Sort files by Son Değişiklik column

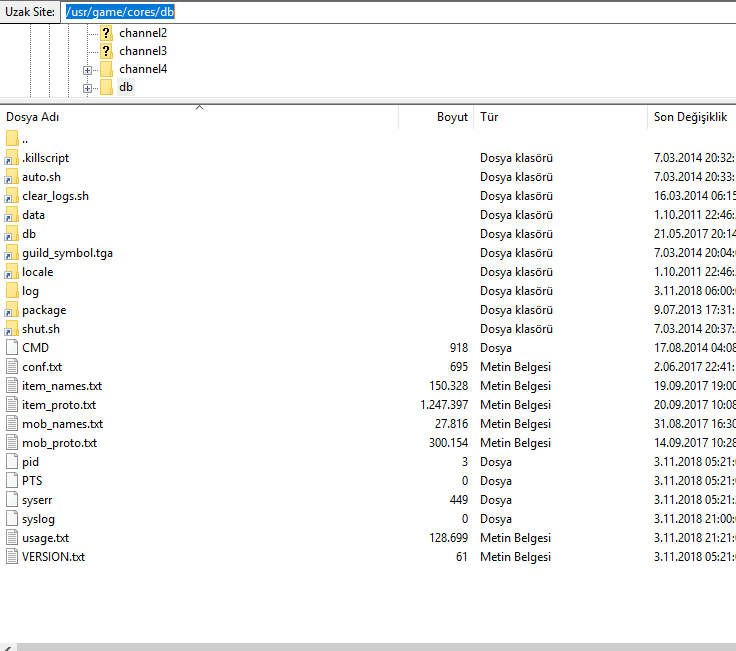692,117
